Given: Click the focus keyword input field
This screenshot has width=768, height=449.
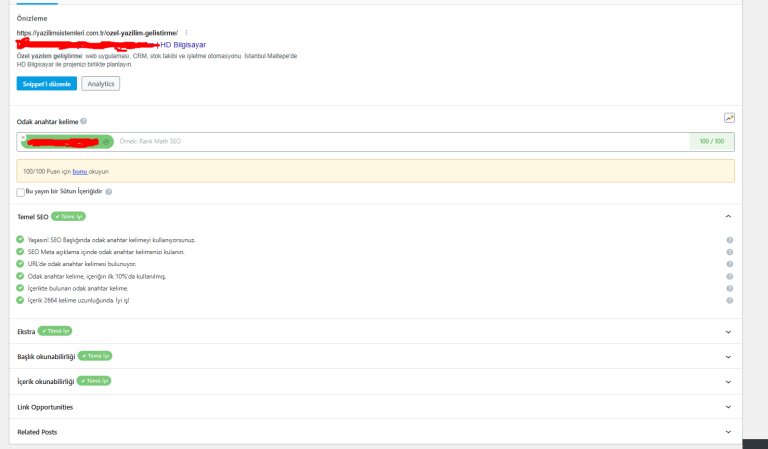Looking at the screenshot, I should 402,142.
